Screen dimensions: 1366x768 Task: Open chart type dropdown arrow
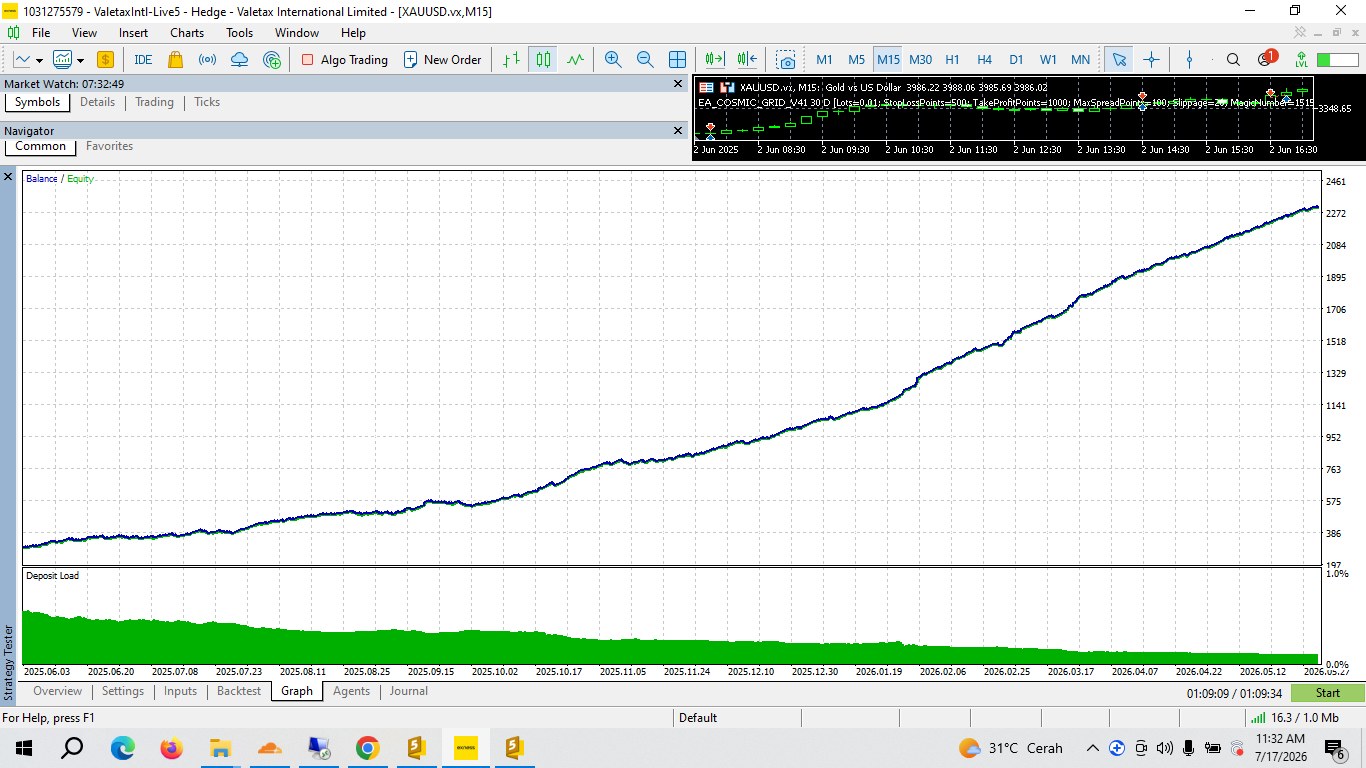pos(39,61)
